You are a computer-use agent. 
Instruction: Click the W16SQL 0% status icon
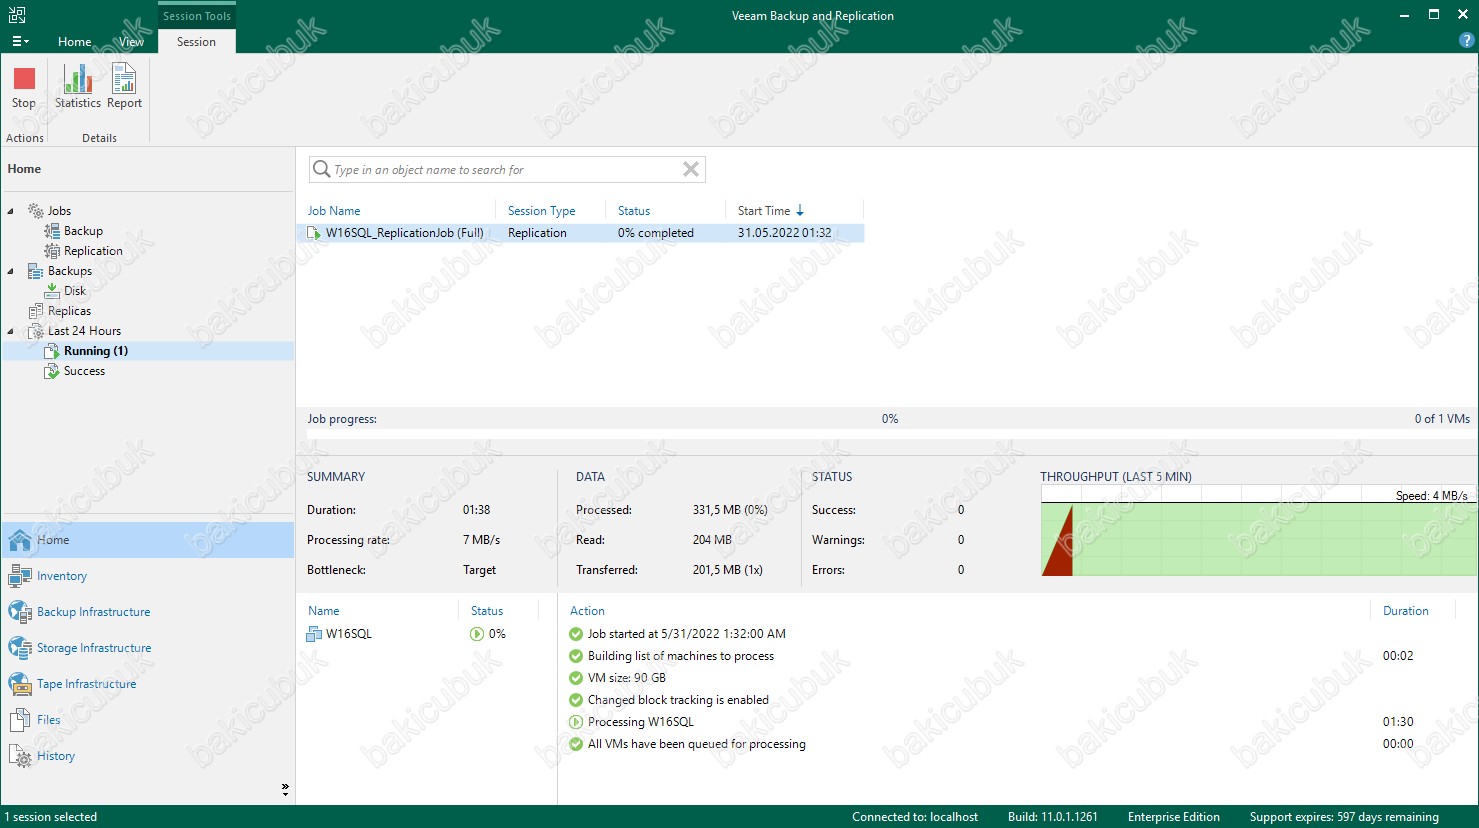477,634
